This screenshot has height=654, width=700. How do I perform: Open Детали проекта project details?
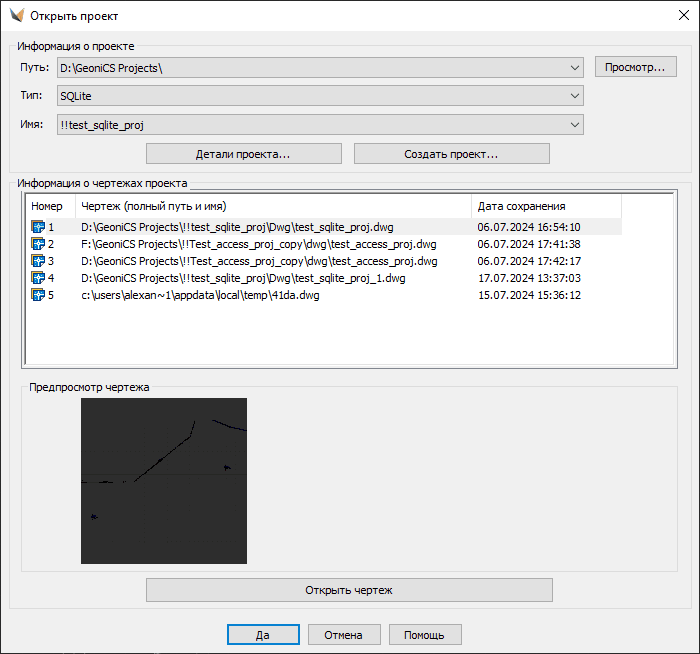point(243,154)
